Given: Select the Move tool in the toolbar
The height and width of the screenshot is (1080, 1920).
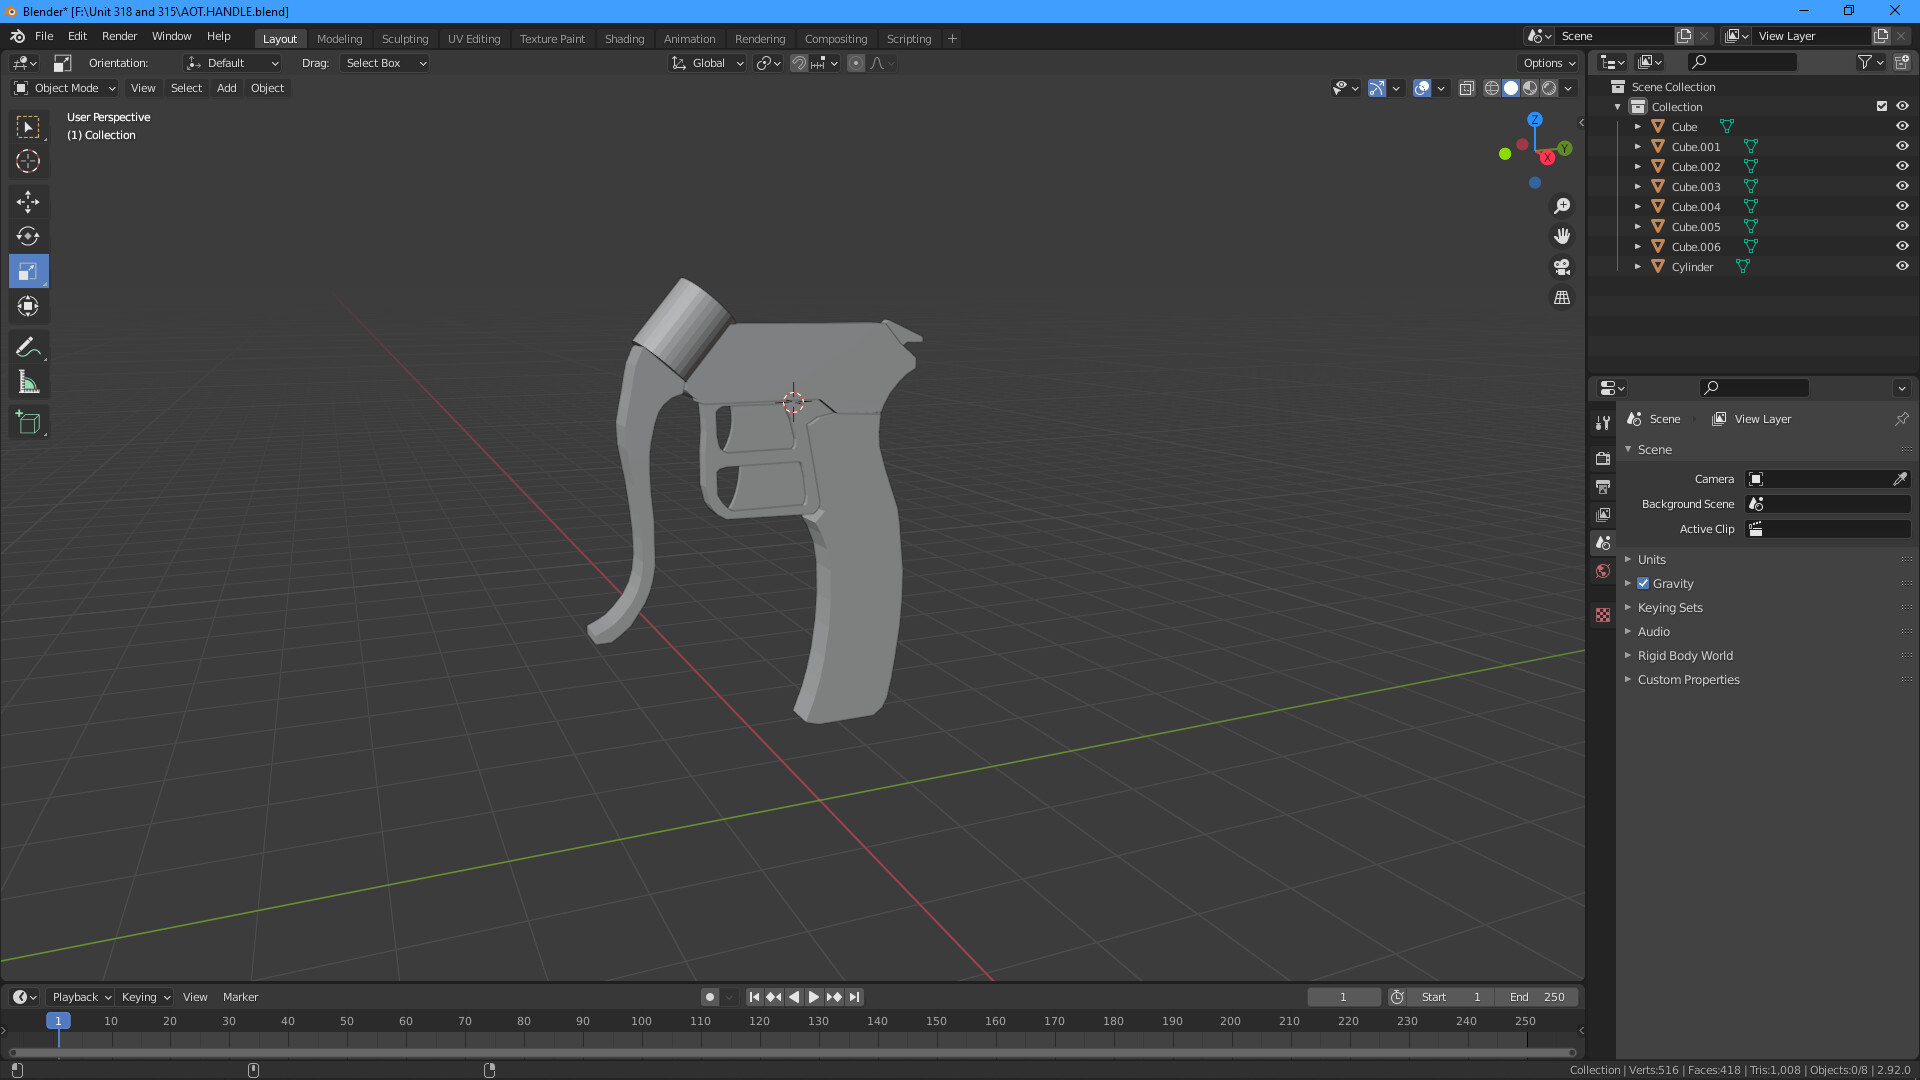Looking at the screenshot, I should click(x=28, y=202).
